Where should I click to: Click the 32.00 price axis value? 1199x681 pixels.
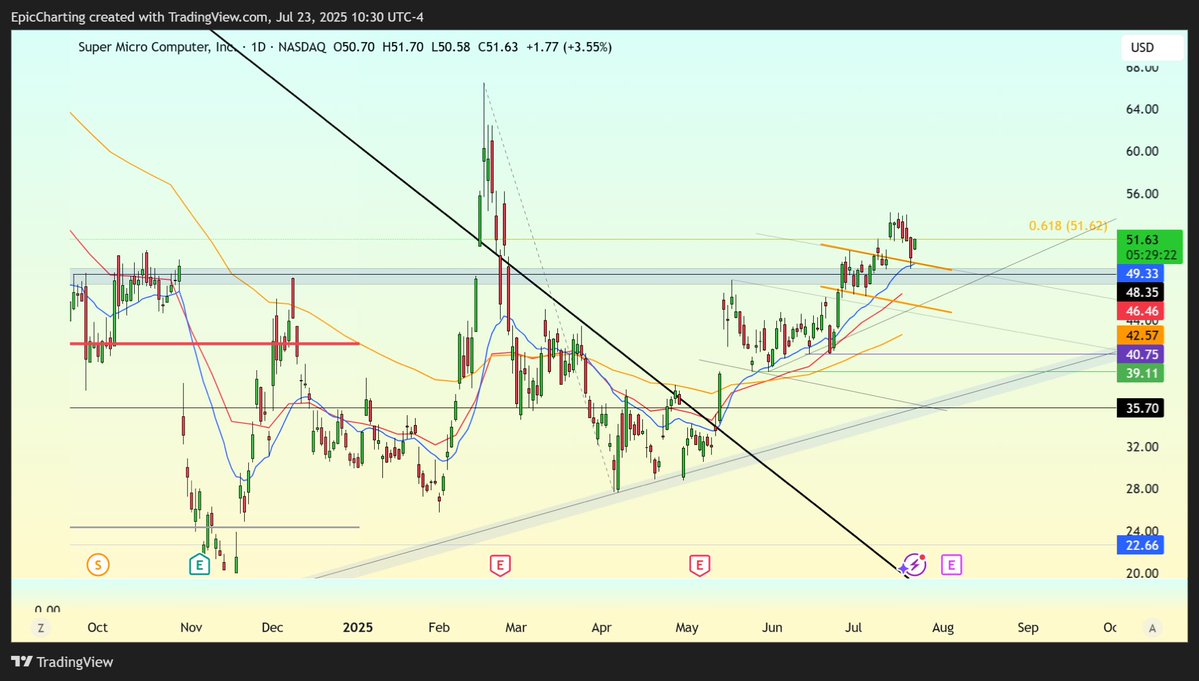point(1142,447)
